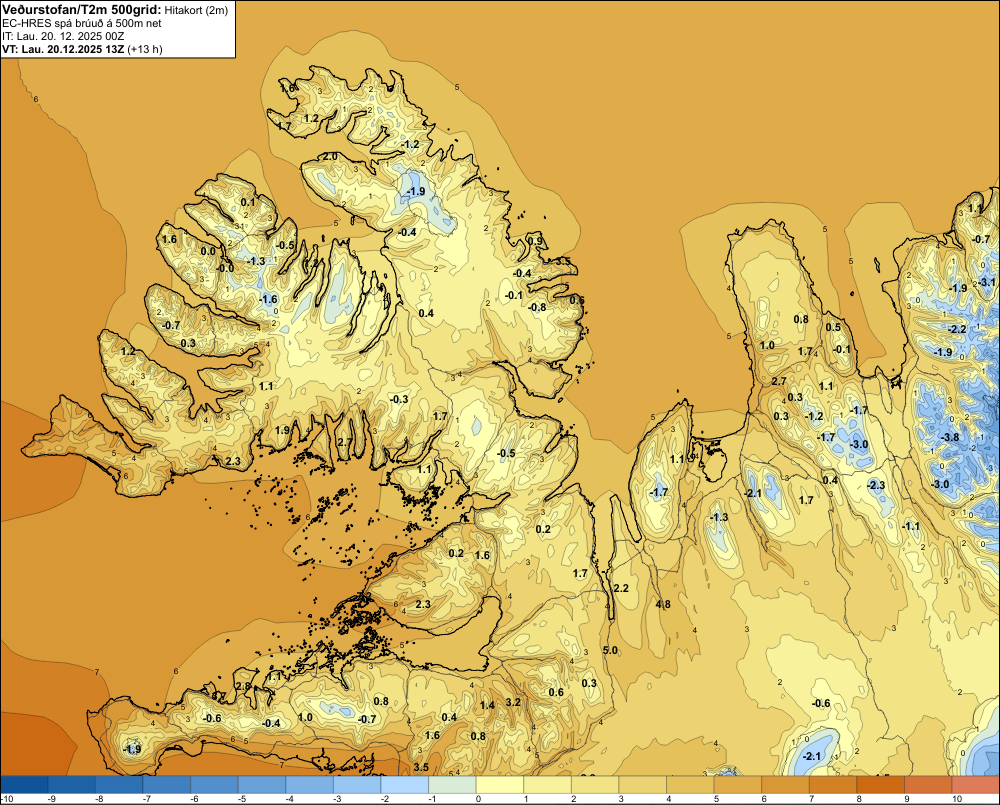
Task: Click the legend color swatch between -10 and -9
Action: 24,785
